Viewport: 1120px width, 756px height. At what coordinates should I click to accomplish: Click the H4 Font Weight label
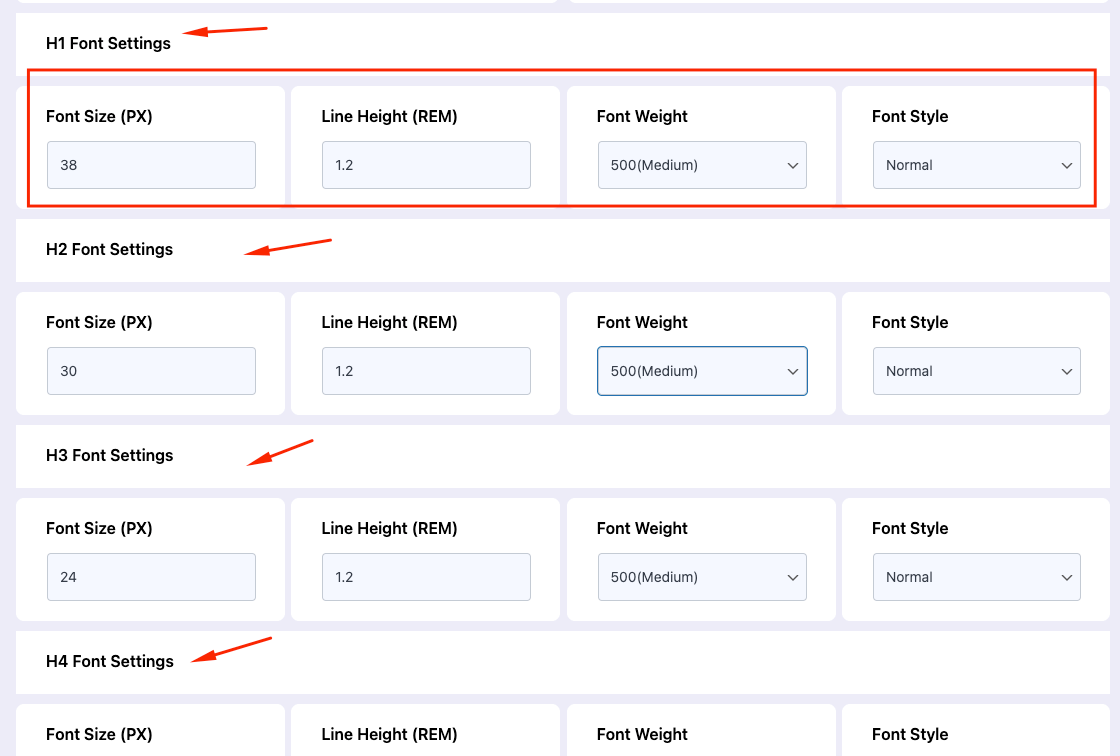tap(642, 734)
